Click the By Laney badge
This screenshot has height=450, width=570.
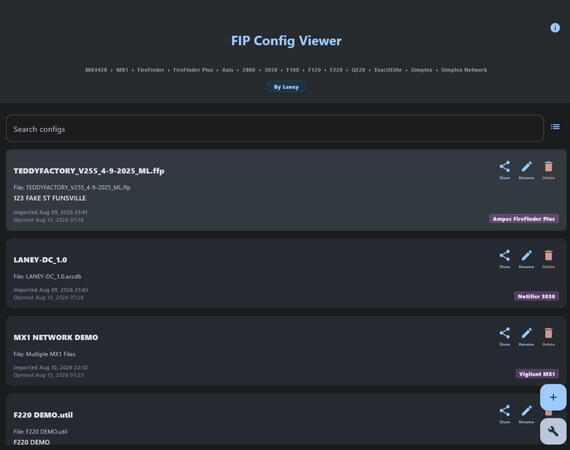pos(286,87)
